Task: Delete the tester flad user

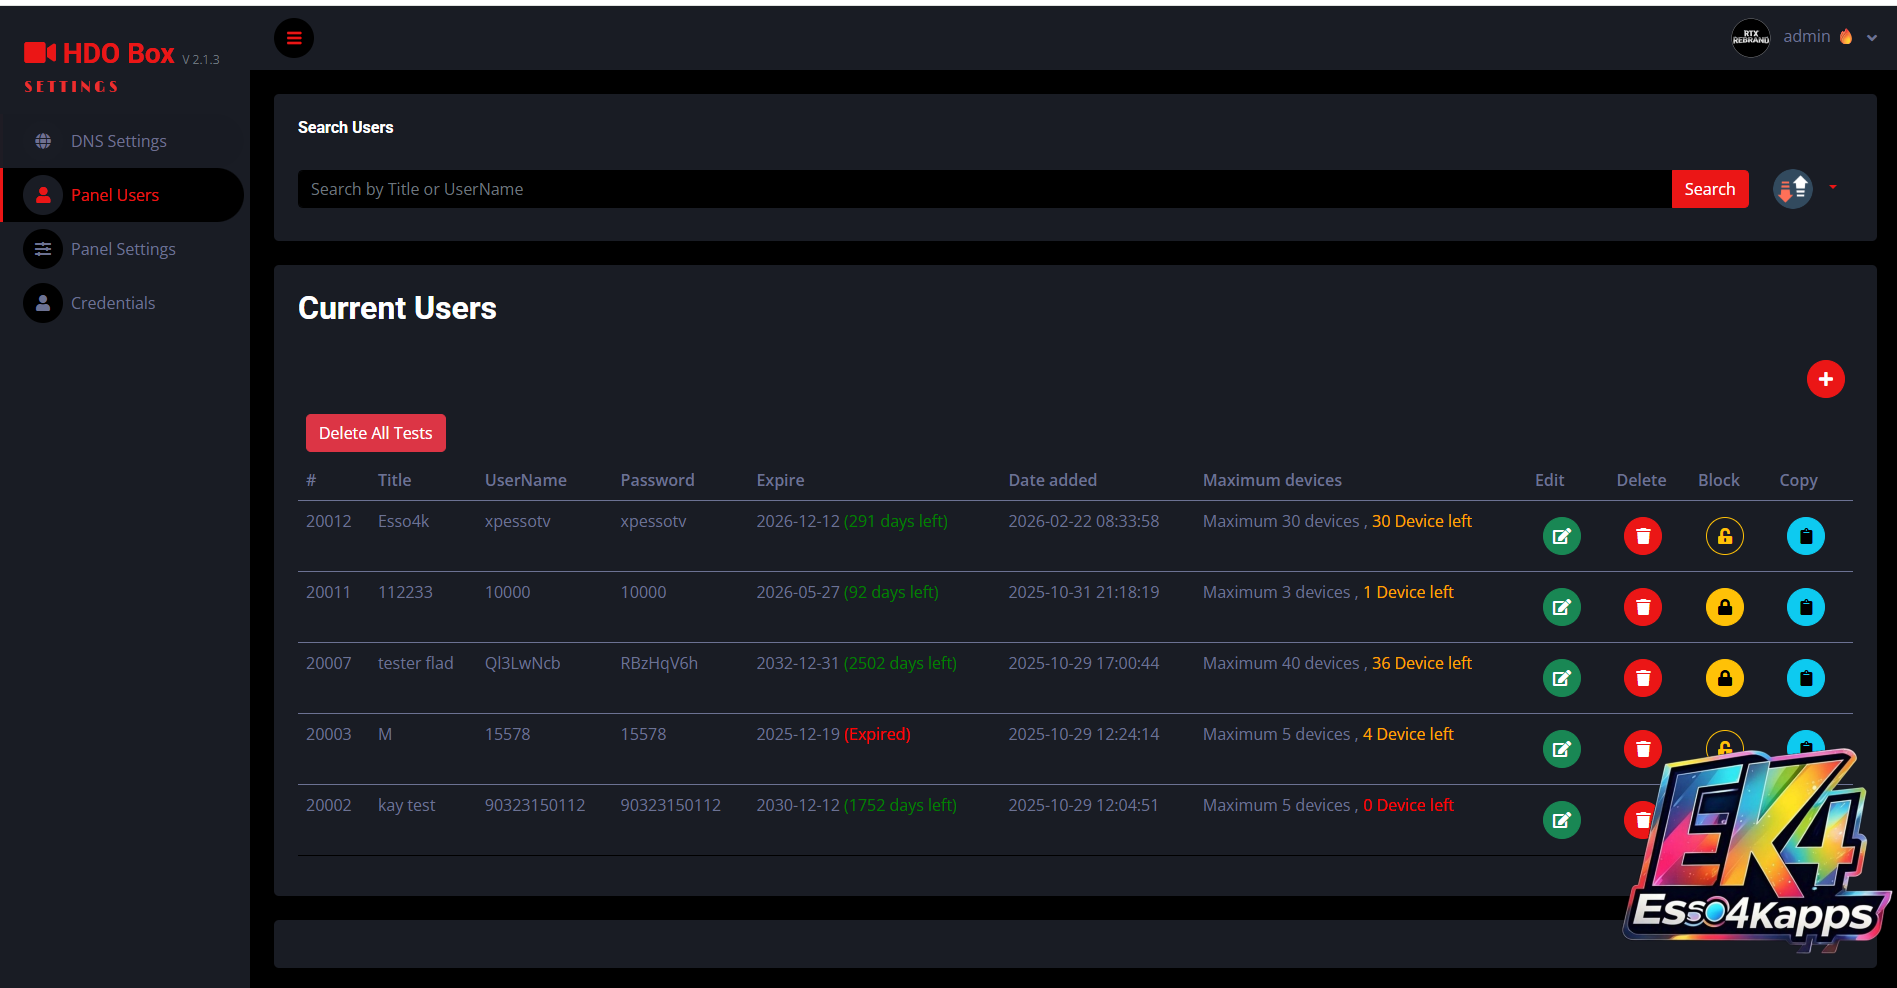Action: coord(1642,678)
